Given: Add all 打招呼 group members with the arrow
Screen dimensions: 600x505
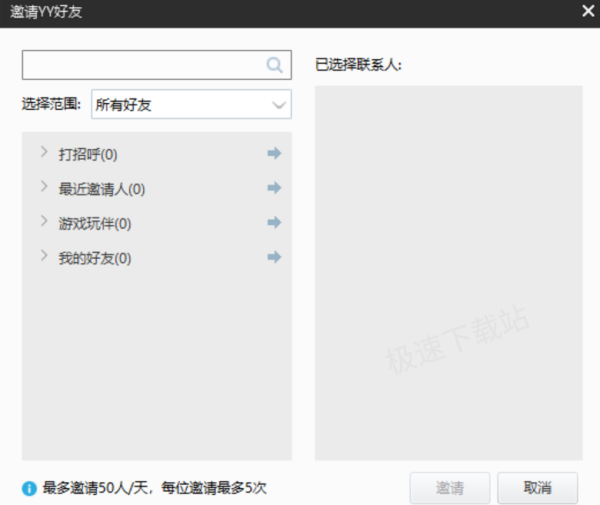Looking at the screenshot, I should pos(274,153).
